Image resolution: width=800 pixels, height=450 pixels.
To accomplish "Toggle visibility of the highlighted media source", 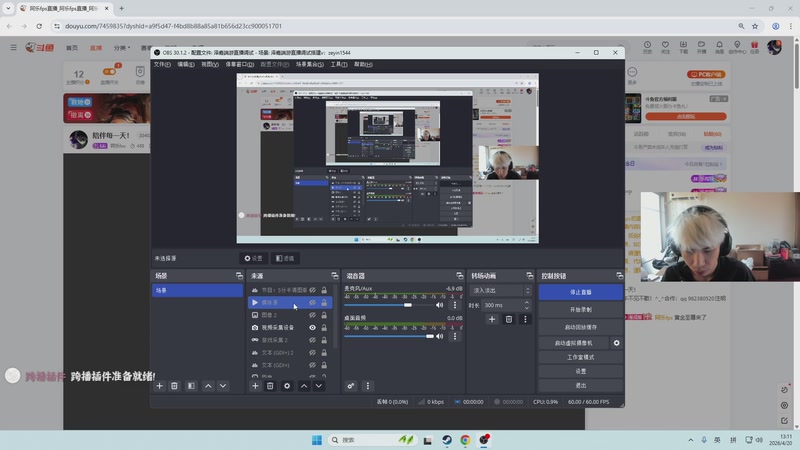I will click(312, 303).
